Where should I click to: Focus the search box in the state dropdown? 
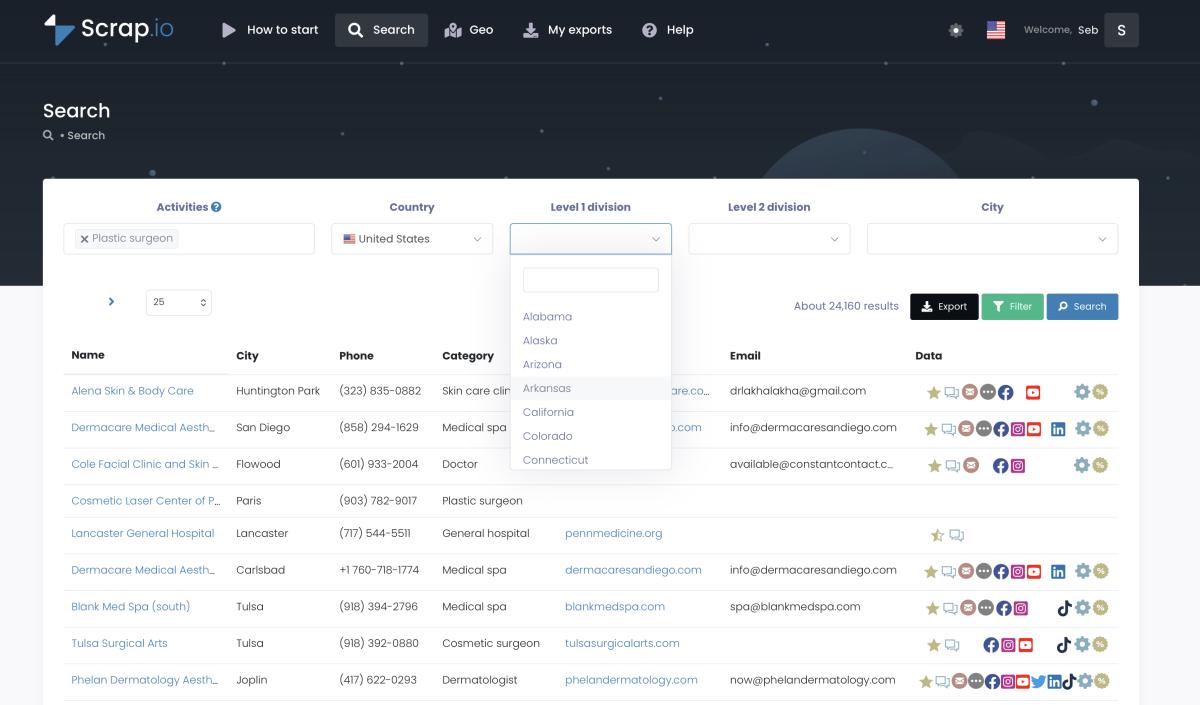click(x=590, y=280)
